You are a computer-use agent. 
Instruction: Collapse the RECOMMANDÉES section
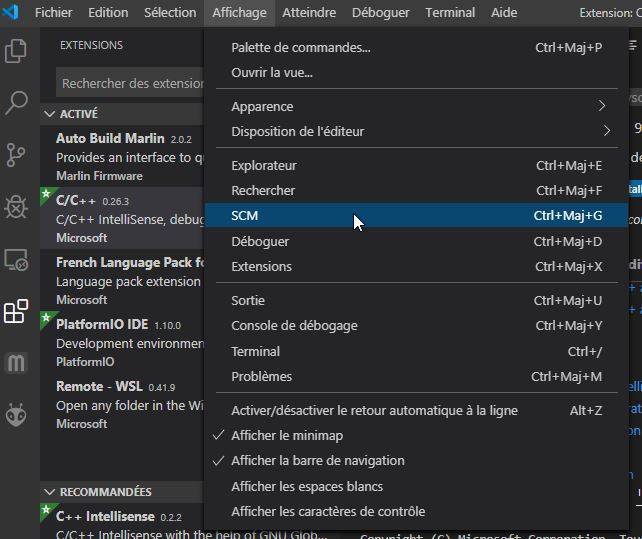[x=105, y=492]
